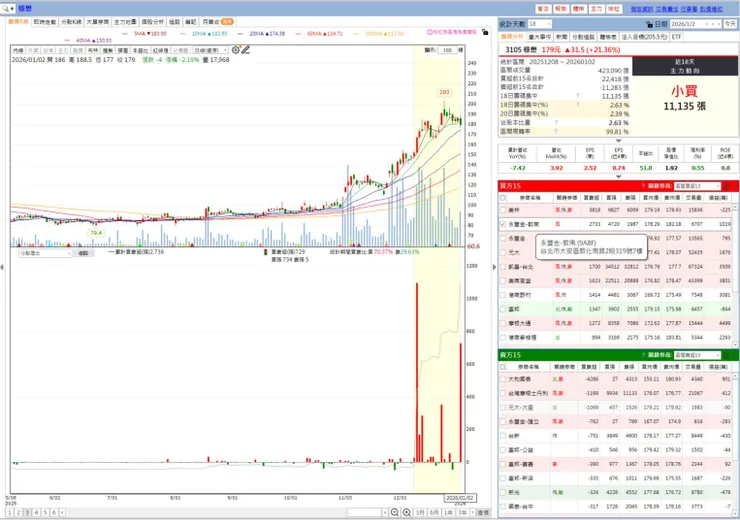740x520 pixels.
Task: Open the 關鍵券商 filter dropdown in 買方15
Action: tap(697, 186)
